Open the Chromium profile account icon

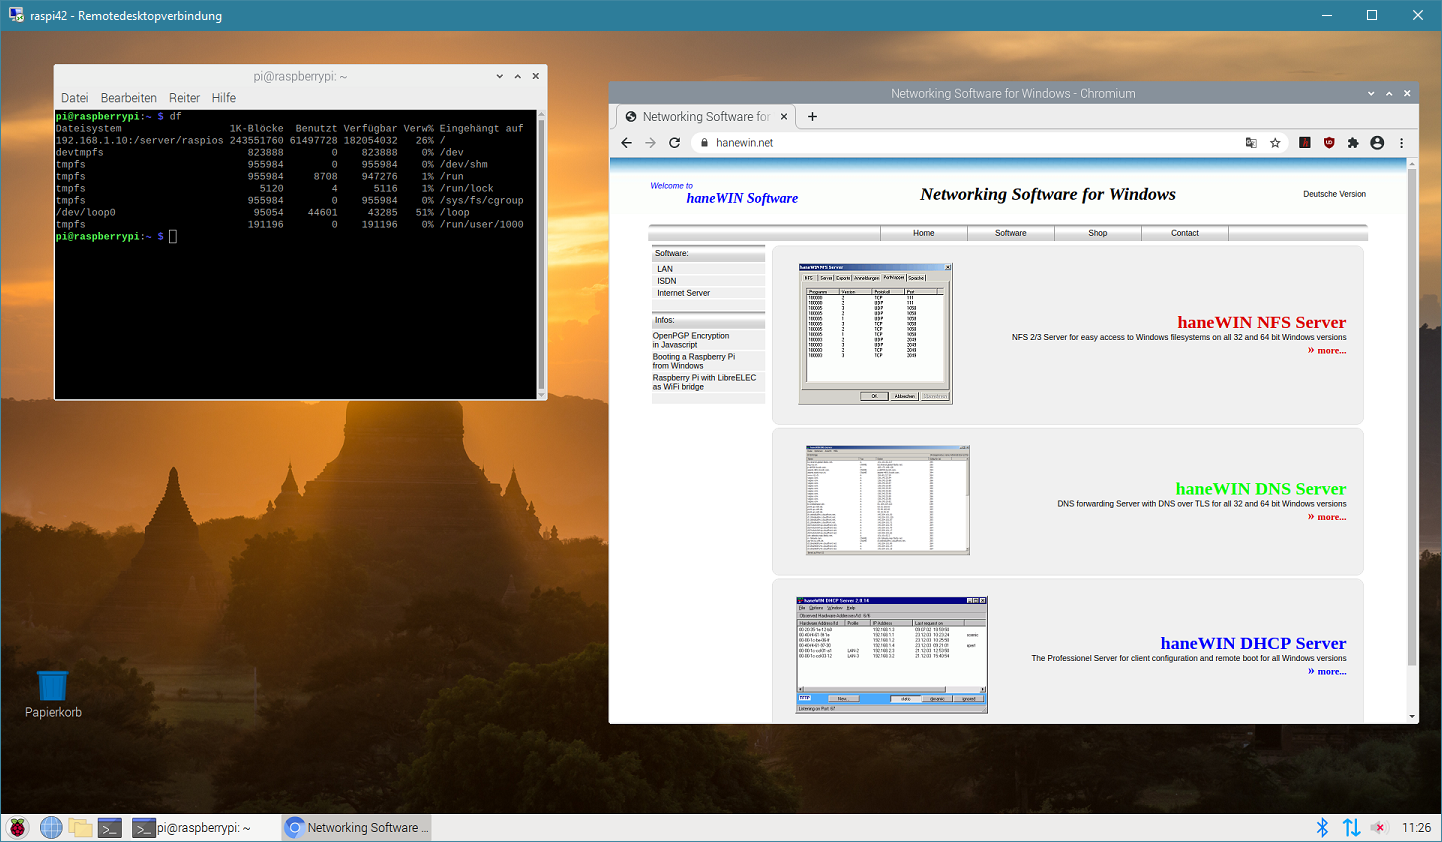tap(1377, 143)
